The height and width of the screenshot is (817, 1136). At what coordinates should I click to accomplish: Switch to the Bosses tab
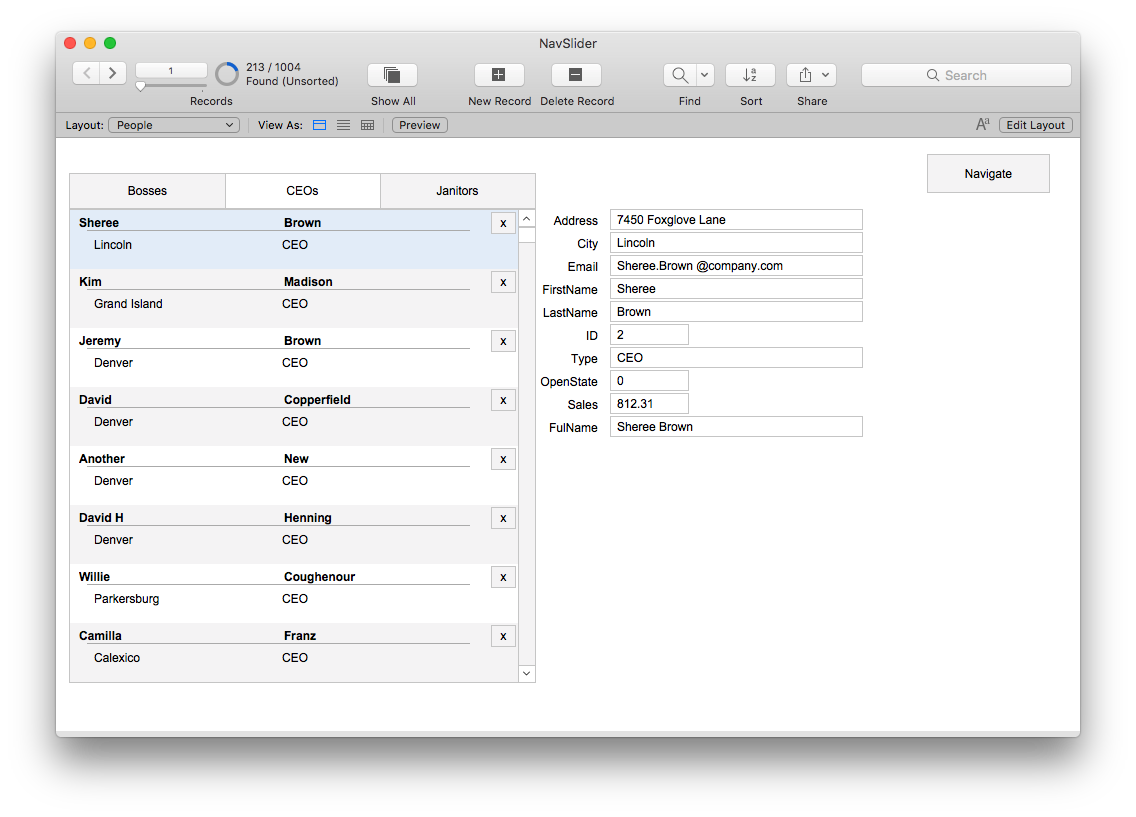point(147,191)
